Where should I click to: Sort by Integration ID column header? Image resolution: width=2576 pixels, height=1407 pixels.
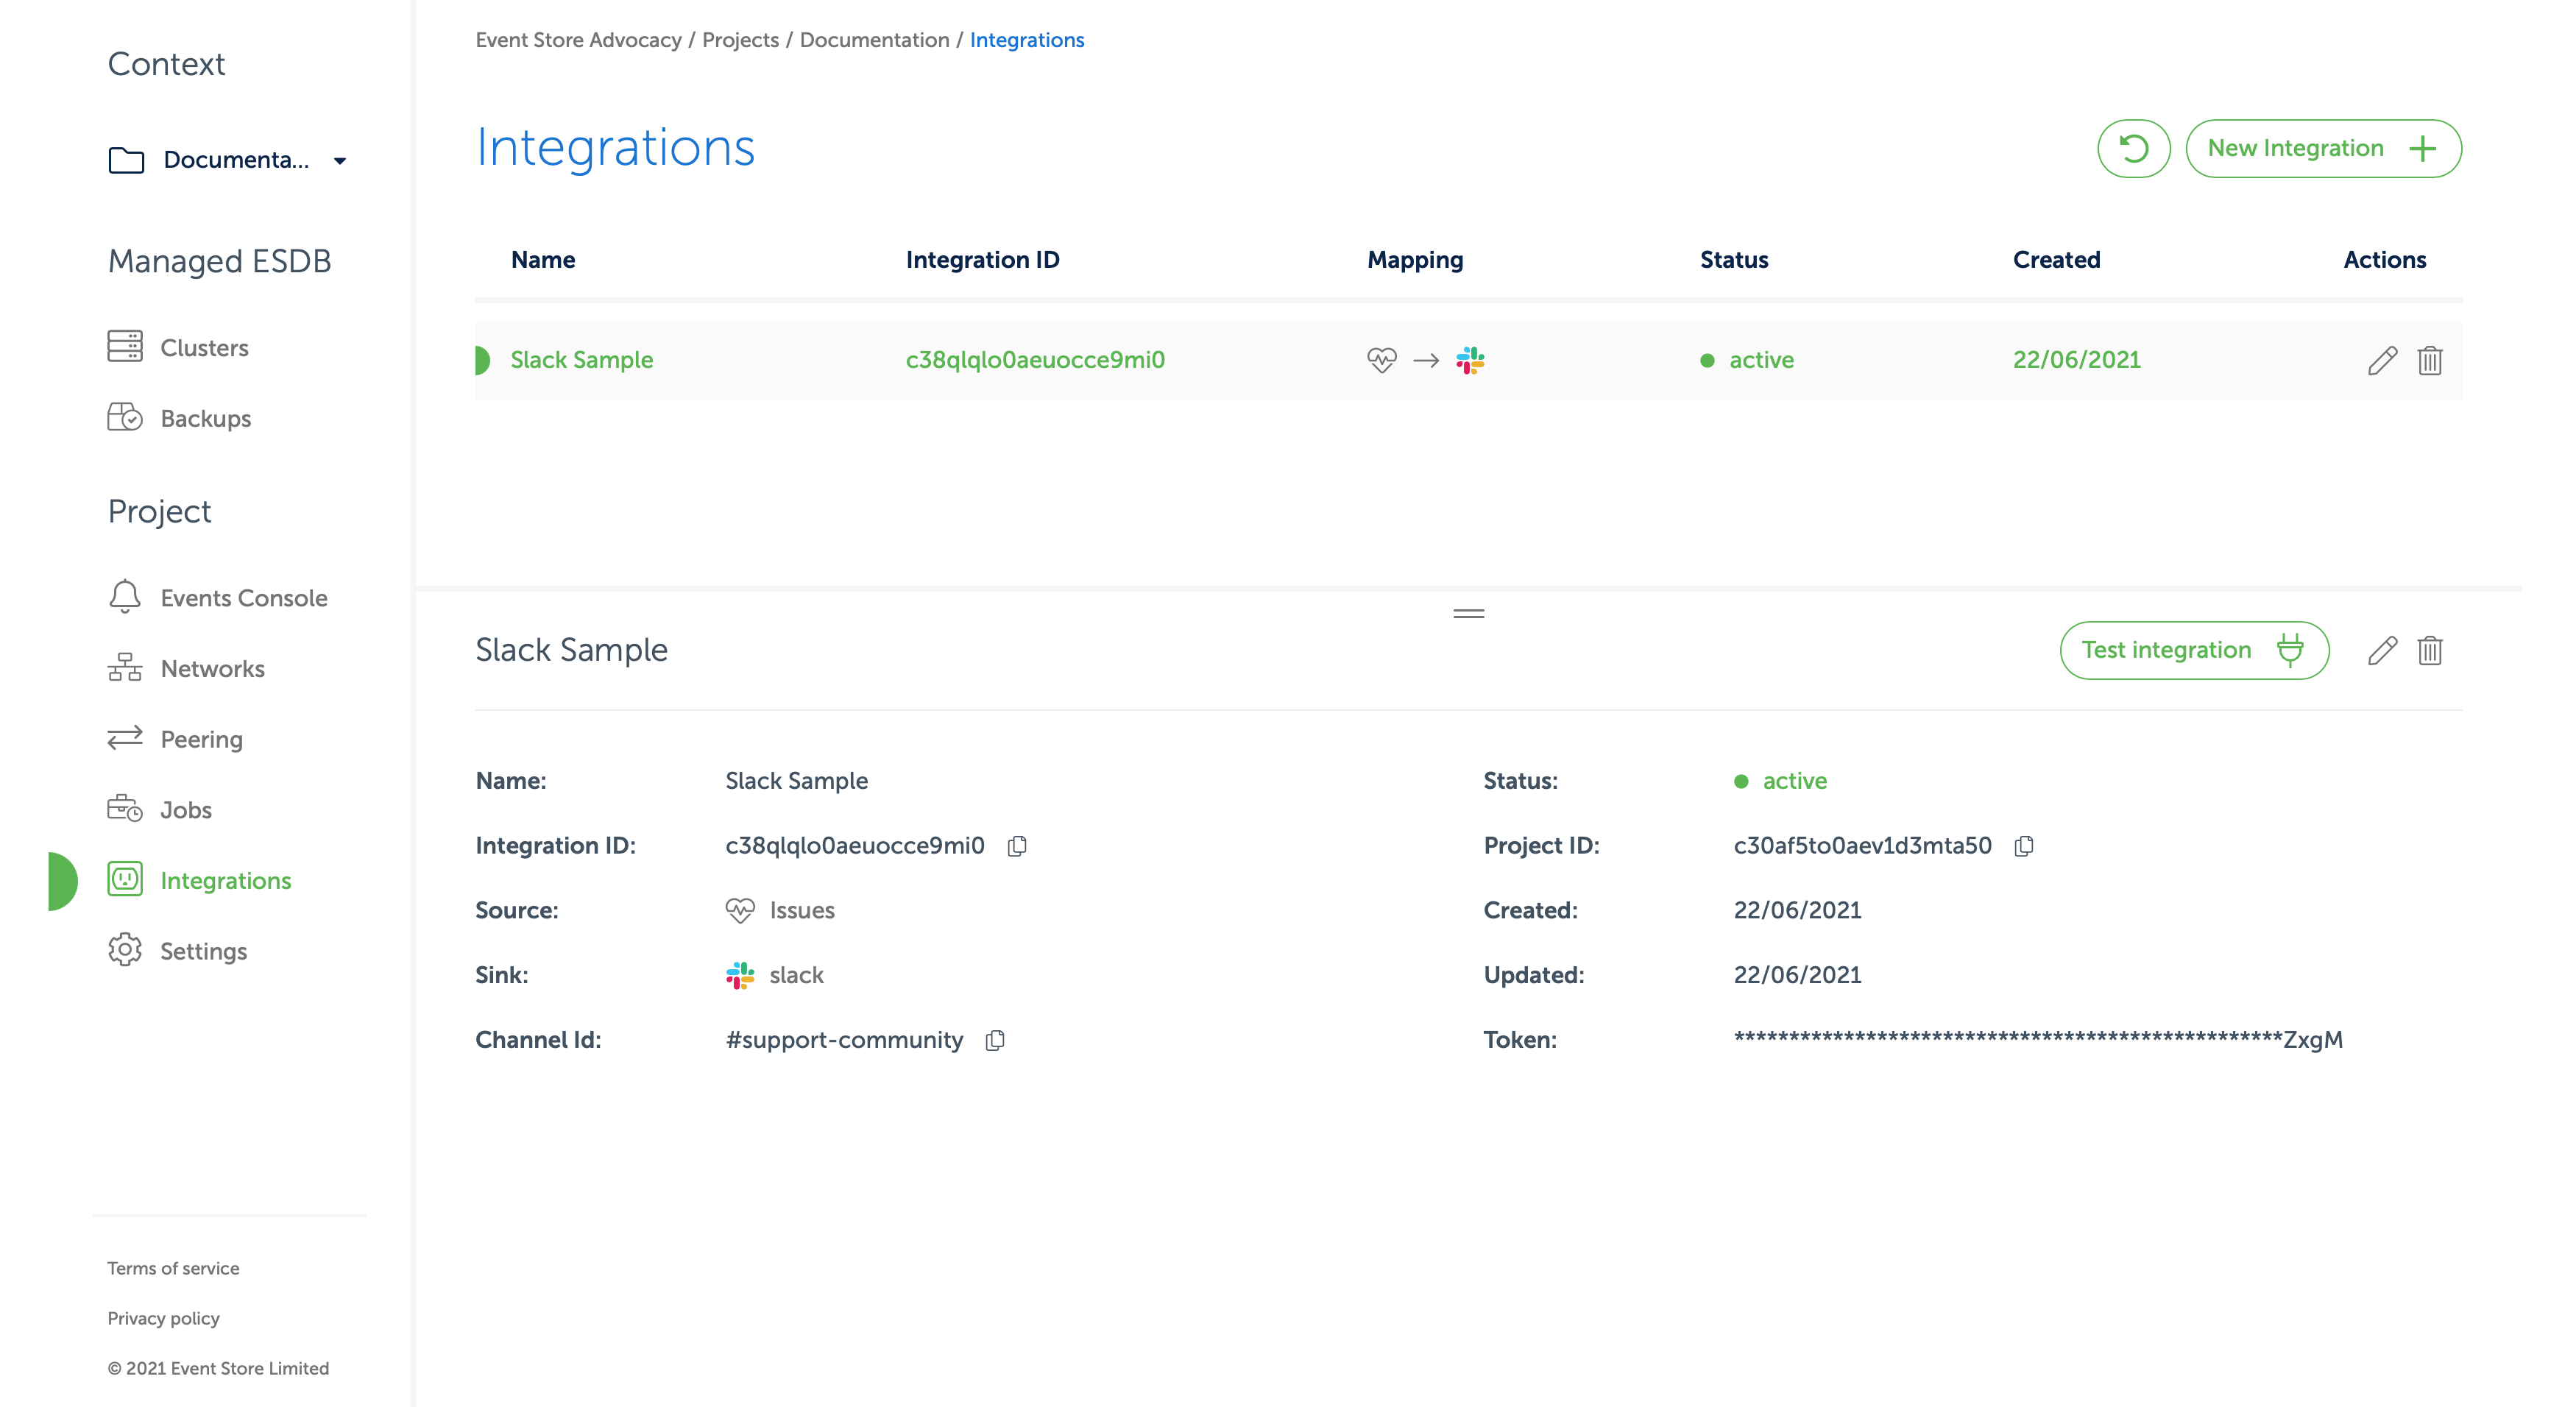pyautogui.click(x=982, y=260)
